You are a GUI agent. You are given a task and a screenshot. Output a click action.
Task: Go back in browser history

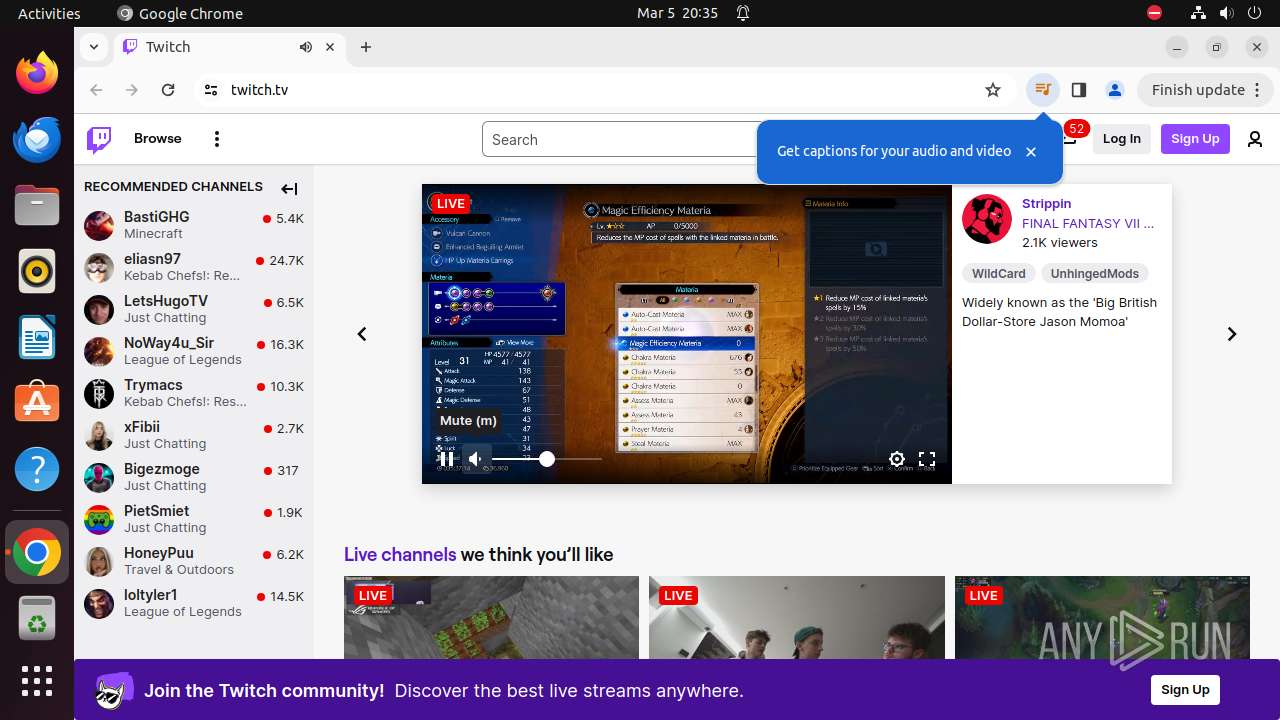(x=96, y=90)
